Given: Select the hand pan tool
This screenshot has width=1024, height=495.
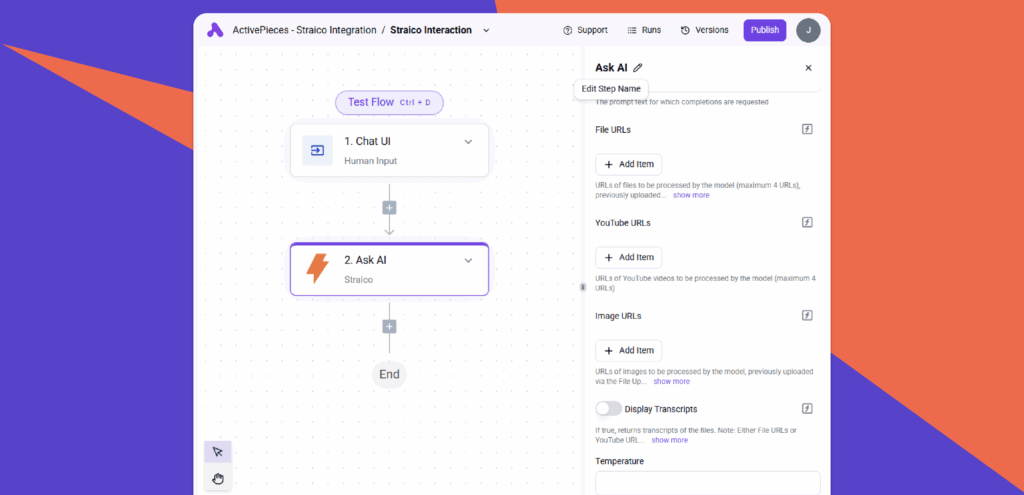Looking at the screenshot, I should click(217, 479).
